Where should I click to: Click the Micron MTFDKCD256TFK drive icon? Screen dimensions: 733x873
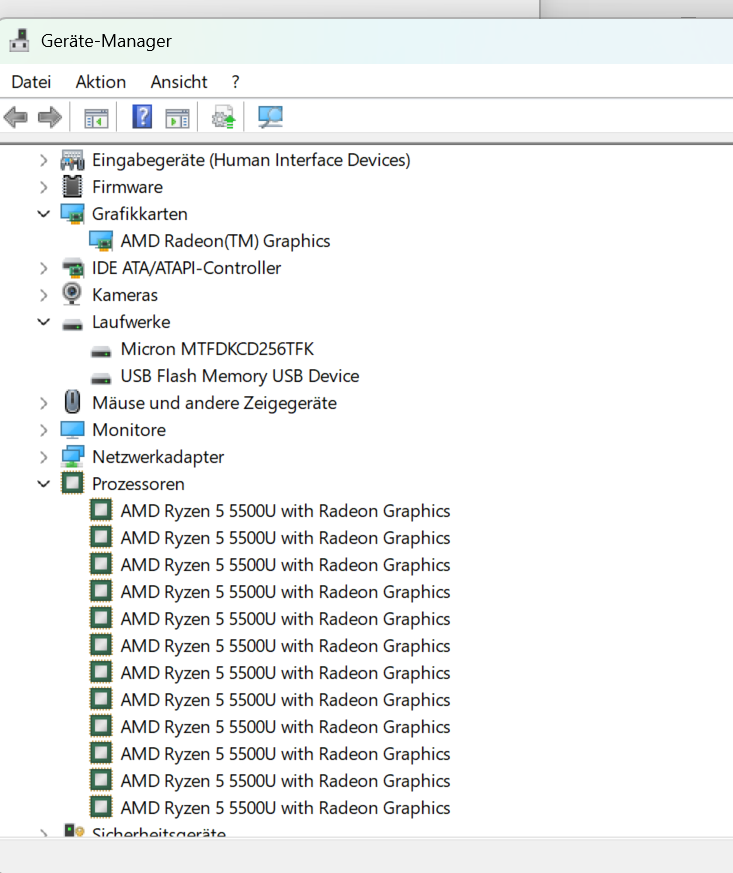pos(101,351)
